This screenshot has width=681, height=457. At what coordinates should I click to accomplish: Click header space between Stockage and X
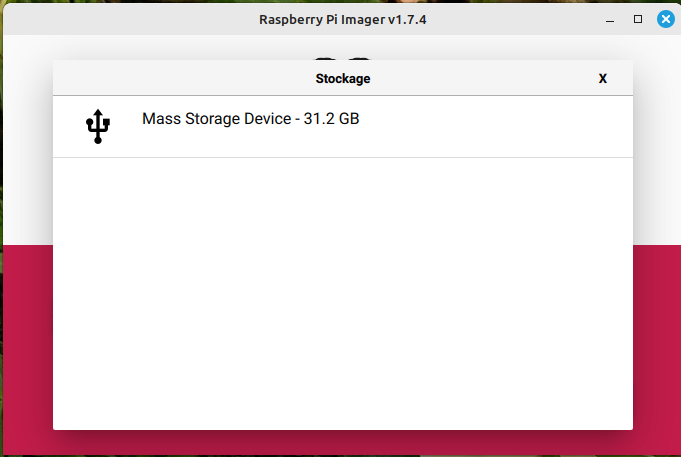click(480, 78)
